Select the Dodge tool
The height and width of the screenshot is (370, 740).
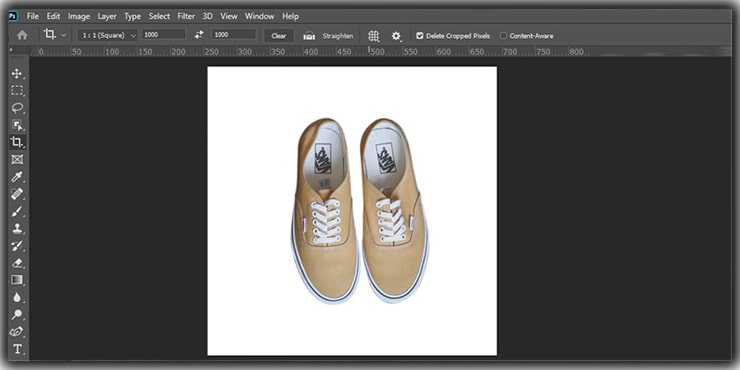pyautogui.click(x=17, y=314)
